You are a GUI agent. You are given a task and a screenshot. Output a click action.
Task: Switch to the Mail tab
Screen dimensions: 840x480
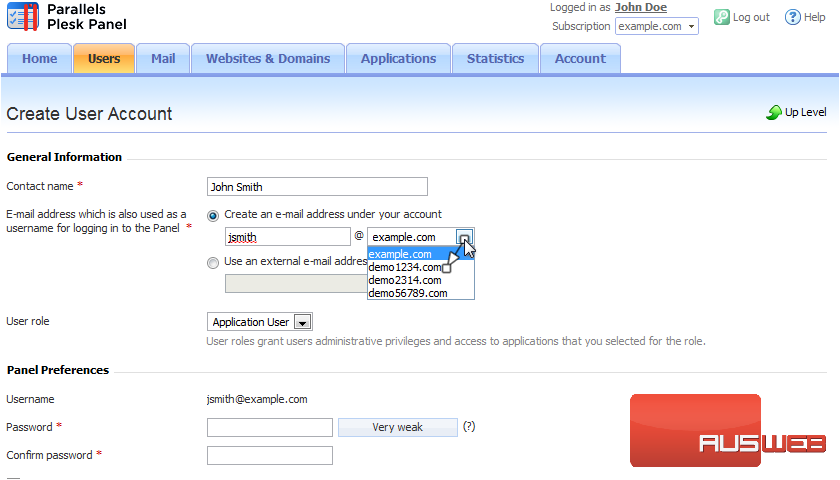pyautogui.click(x=163, y=58)
